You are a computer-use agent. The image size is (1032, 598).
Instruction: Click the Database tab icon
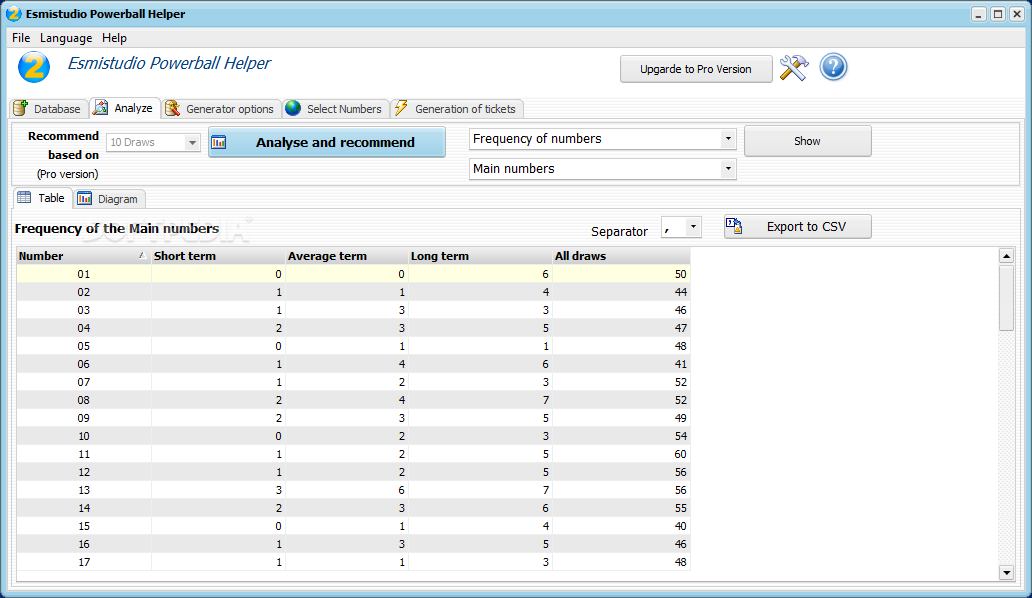point(20,108)
